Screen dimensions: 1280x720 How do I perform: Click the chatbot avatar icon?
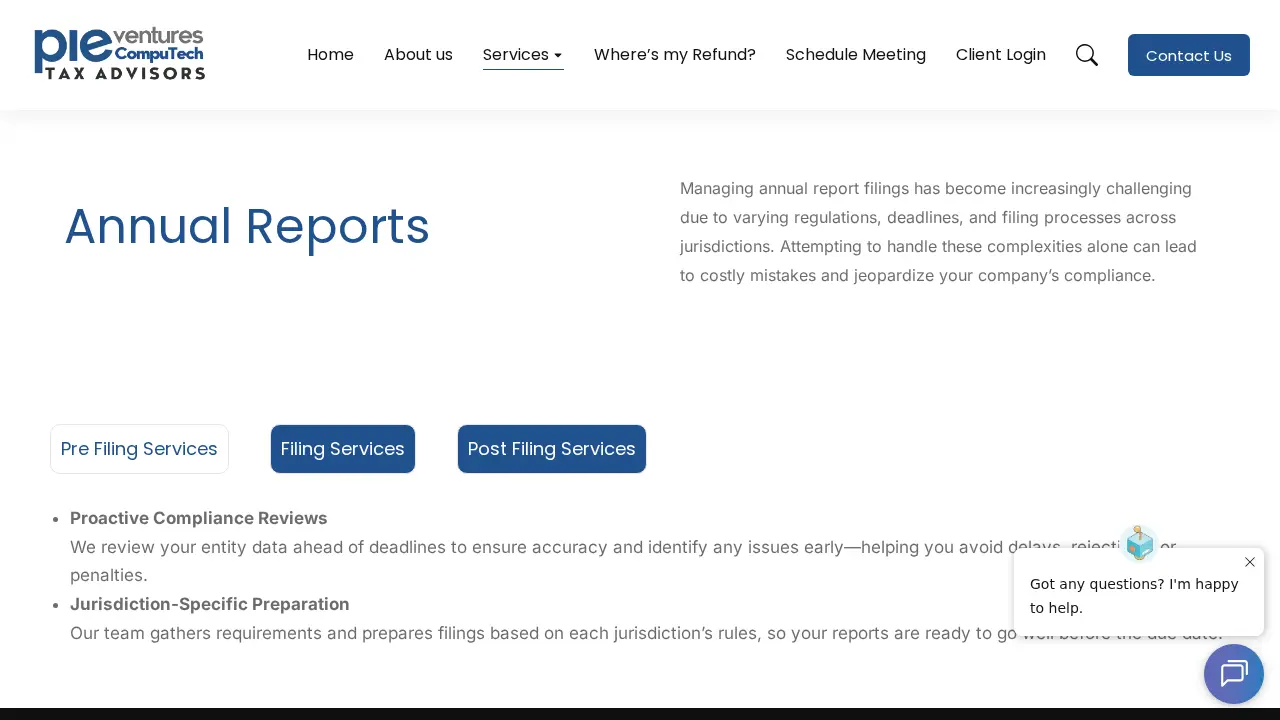tap(1139, 543)
